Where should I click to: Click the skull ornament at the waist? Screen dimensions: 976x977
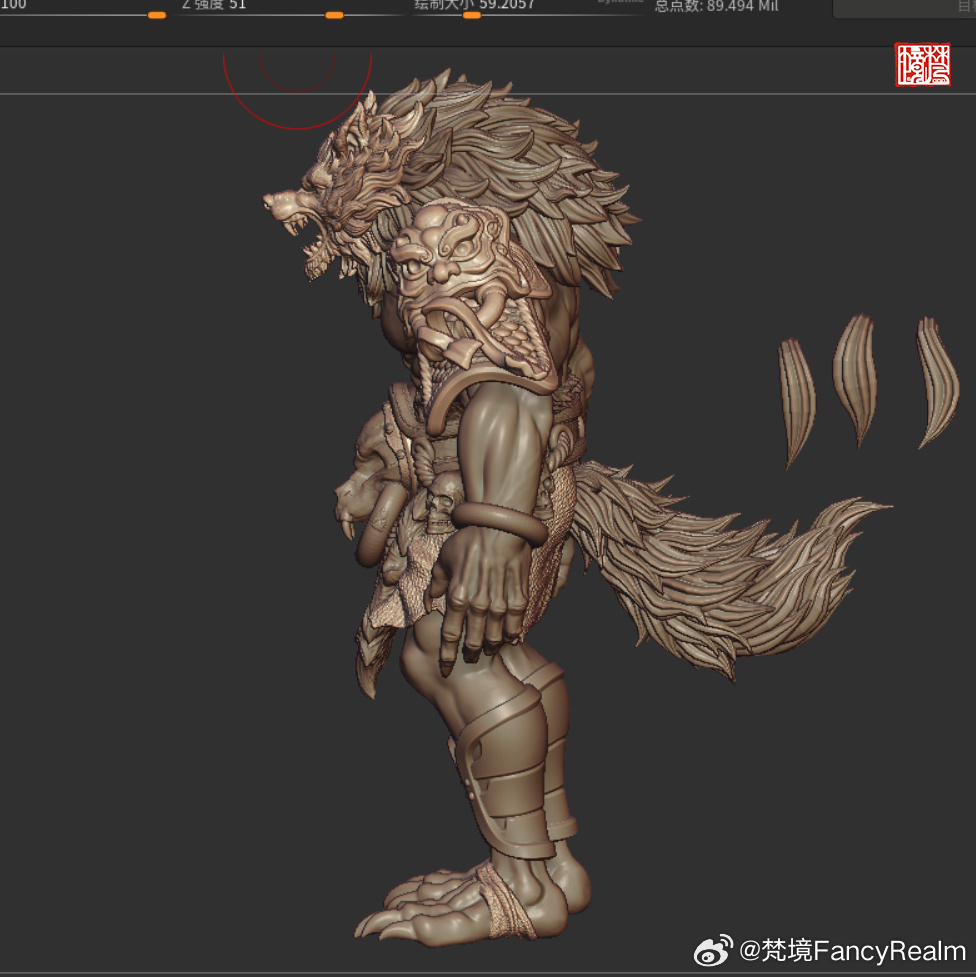439,505
